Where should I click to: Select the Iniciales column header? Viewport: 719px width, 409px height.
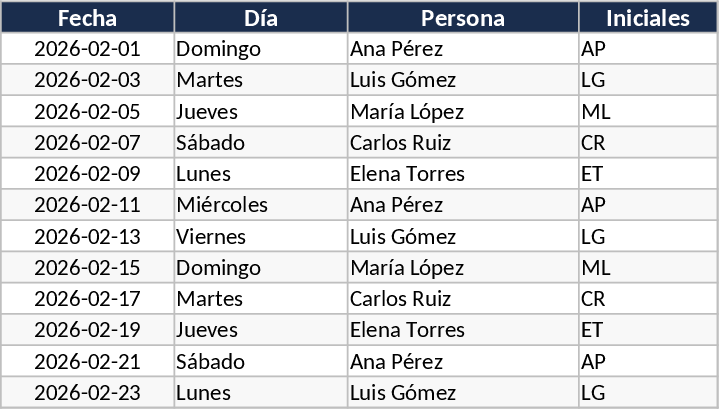648,18
